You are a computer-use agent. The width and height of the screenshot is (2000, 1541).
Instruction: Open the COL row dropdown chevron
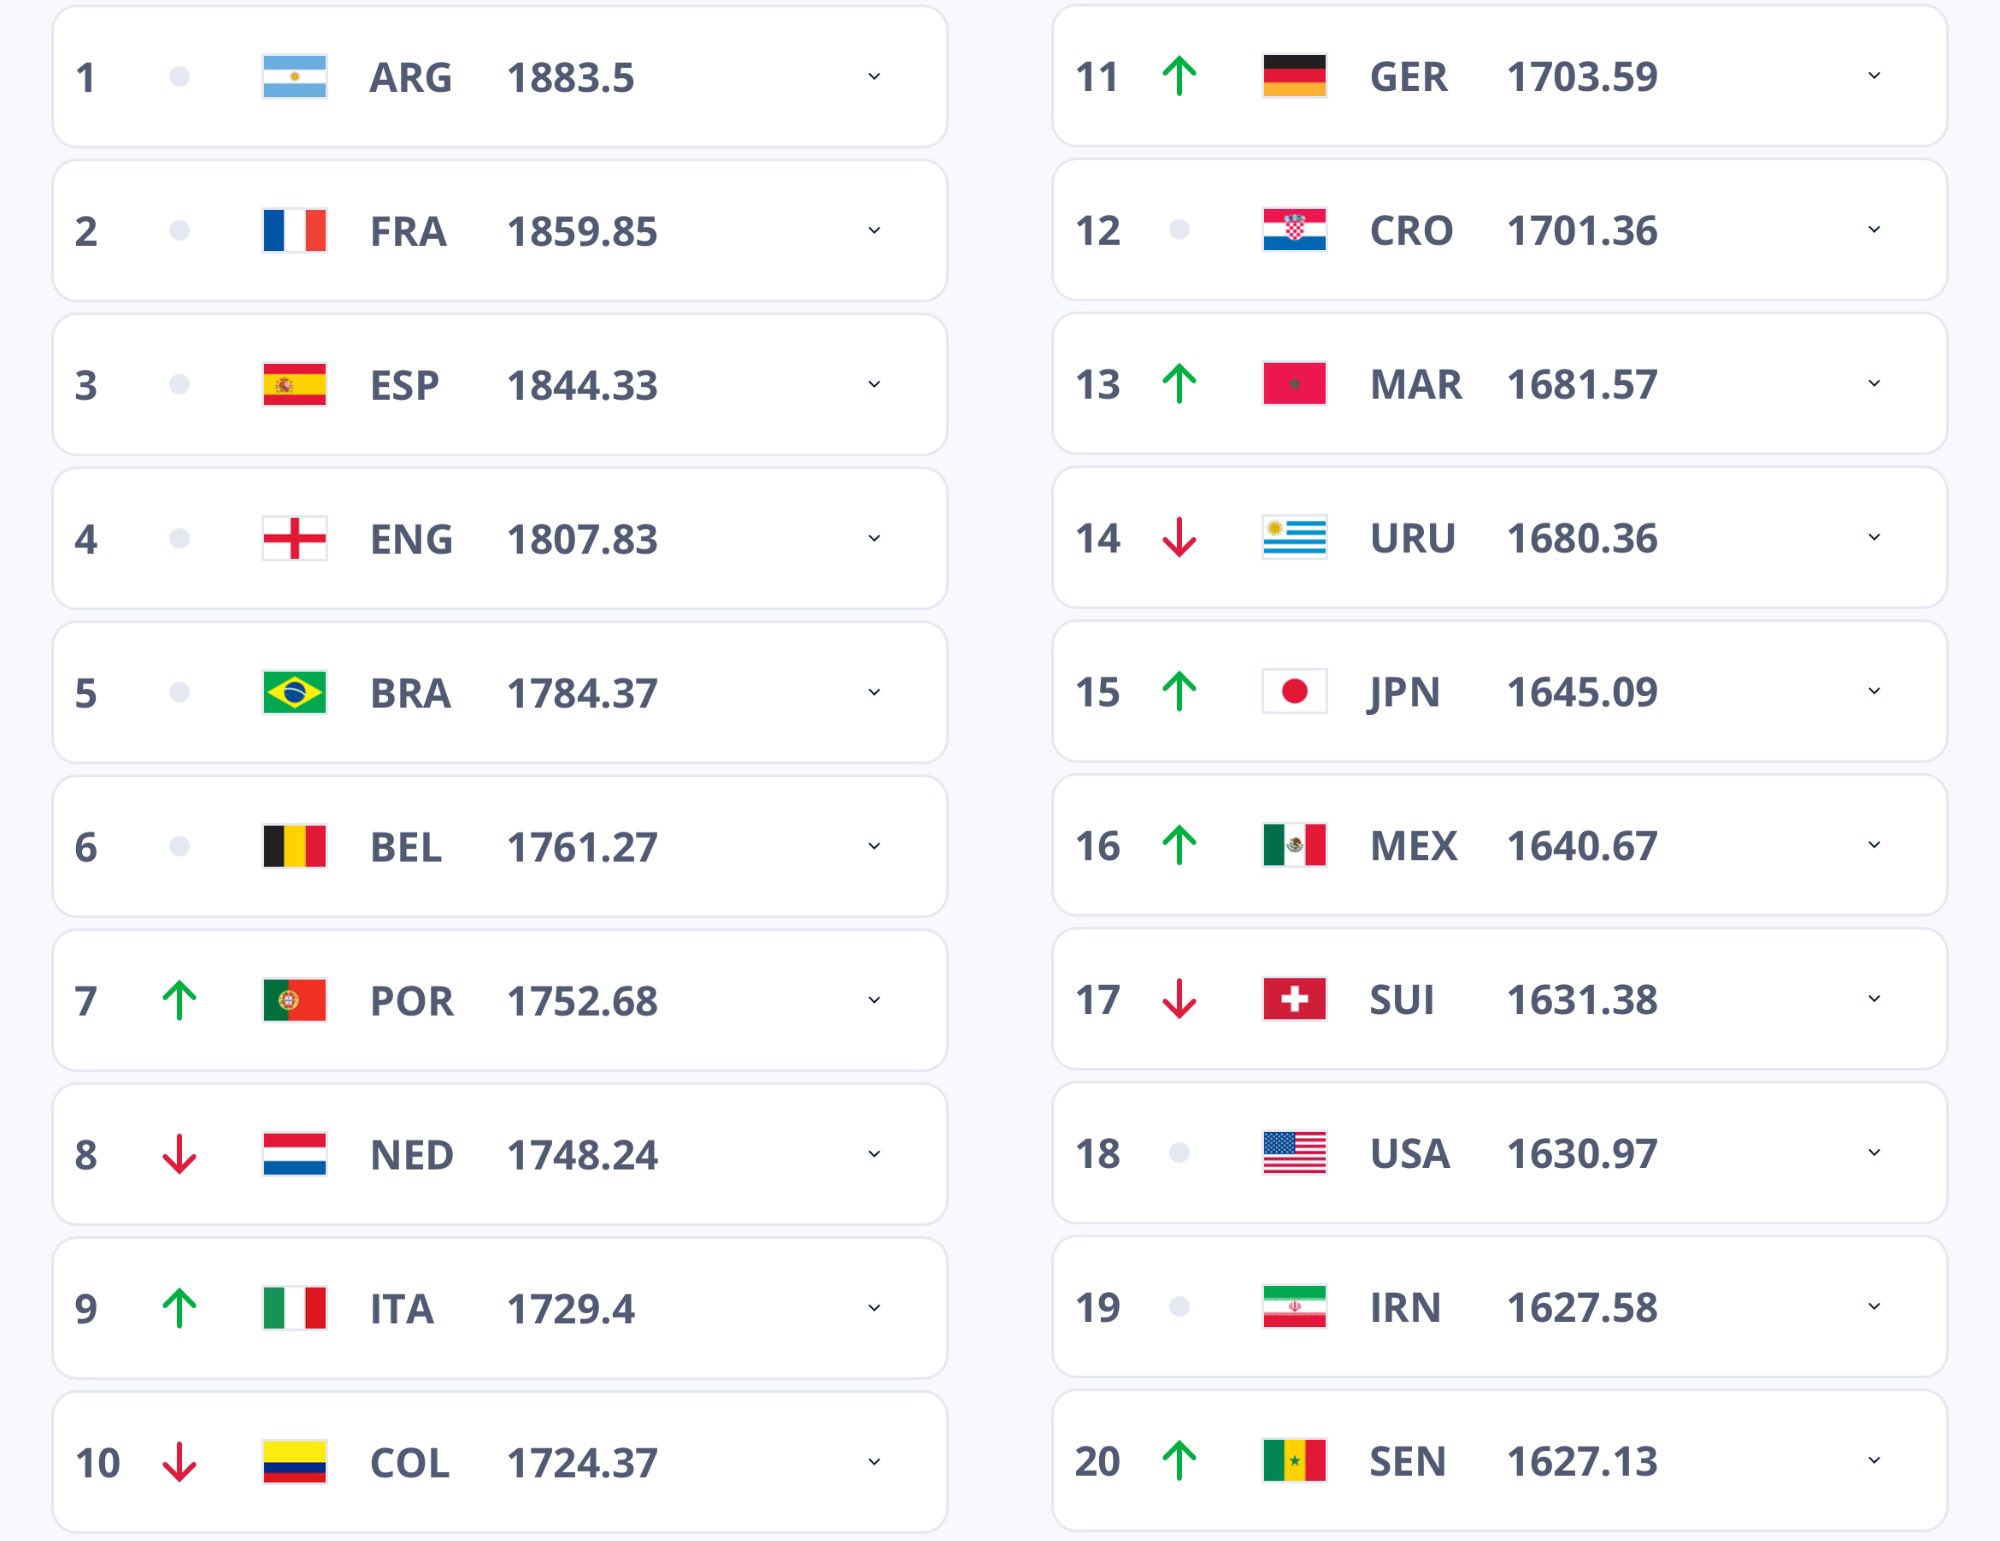874,1462
